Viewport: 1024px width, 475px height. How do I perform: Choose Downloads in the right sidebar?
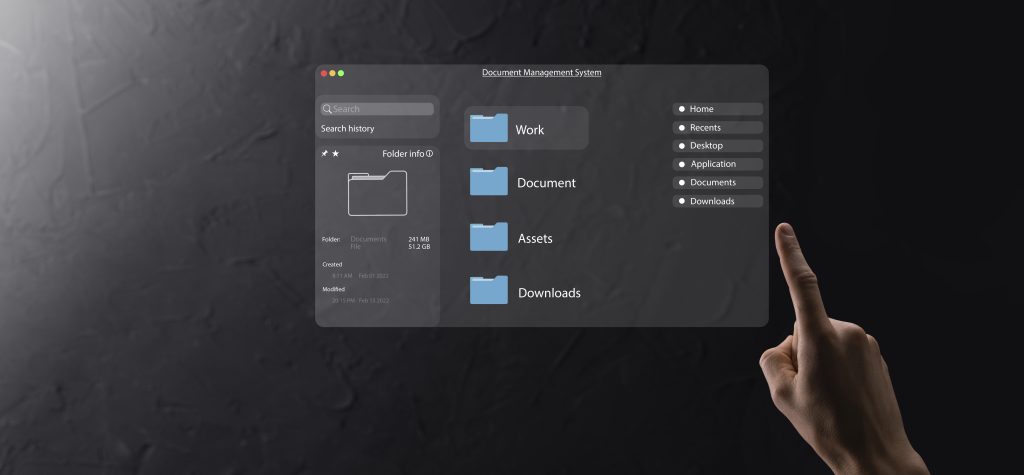718,201
